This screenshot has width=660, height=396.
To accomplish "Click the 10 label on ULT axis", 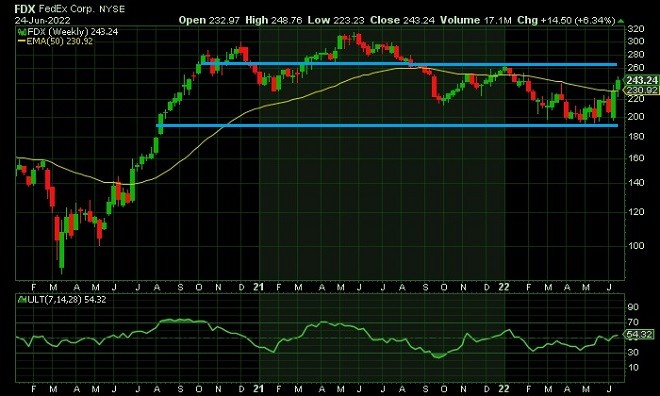I will point(633,367).
